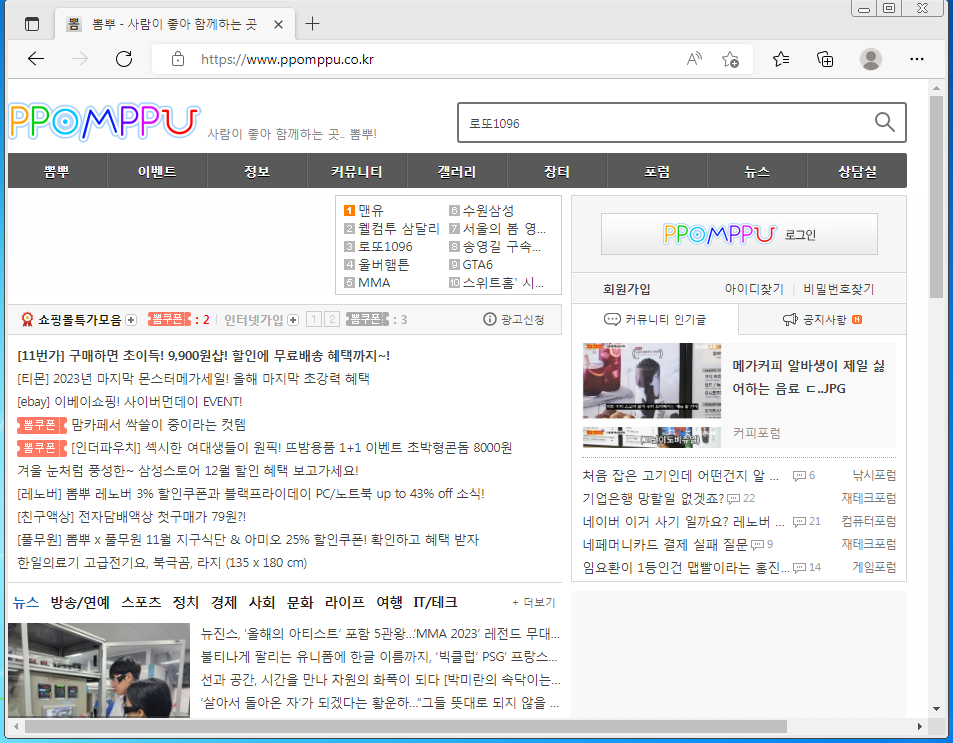Close the 뽐뿌 browser tab
Screen dimensions: 953x743
click(278, 24)
